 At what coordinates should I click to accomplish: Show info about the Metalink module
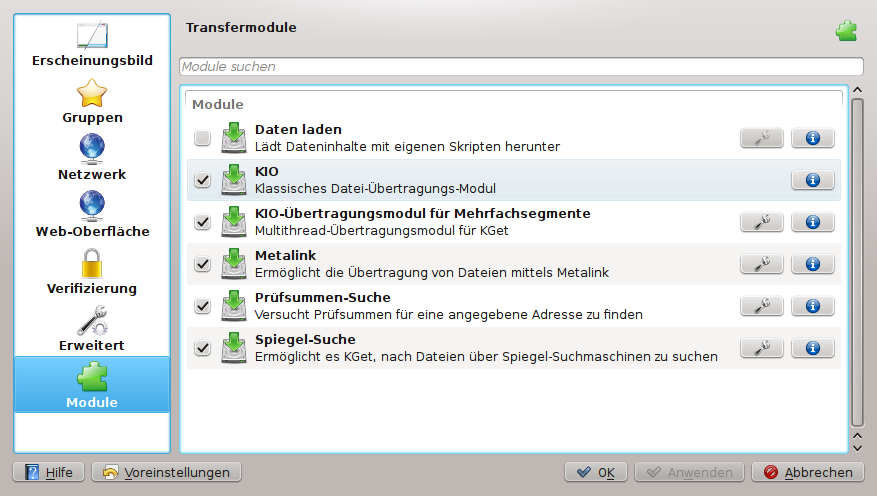point(813,264)
